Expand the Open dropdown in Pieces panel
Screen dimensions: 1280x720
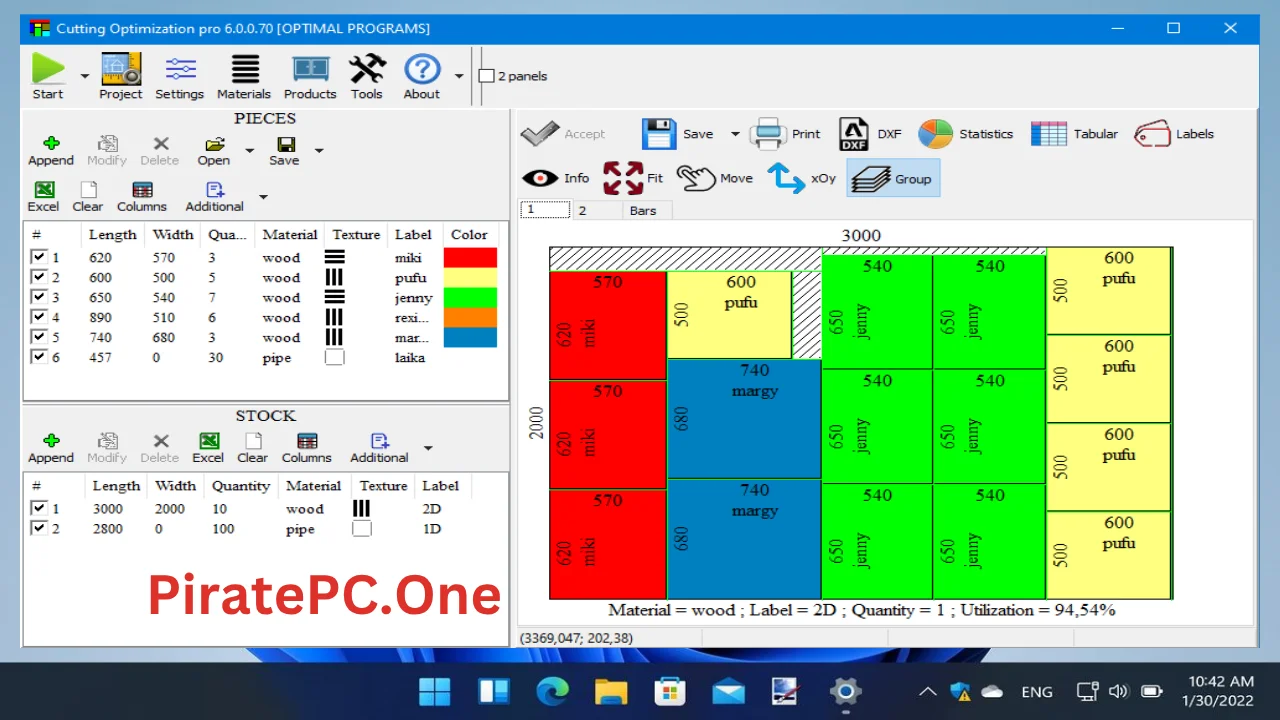pos(249,151)
